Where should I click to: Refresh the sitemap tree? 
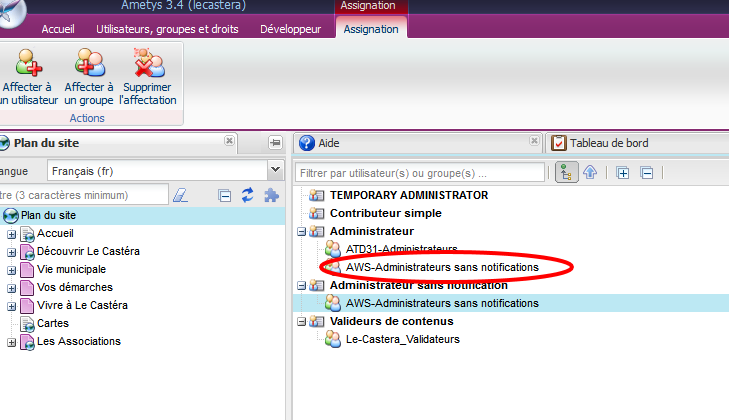pyautogui.click(x=247, y=195)
